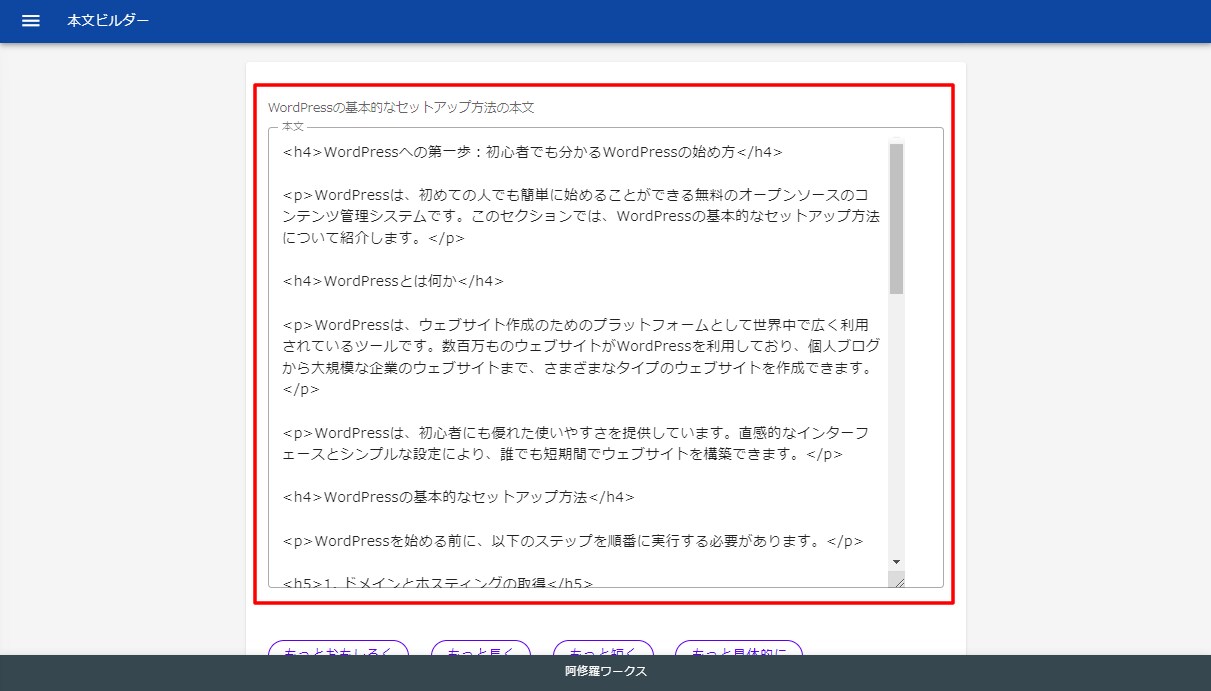Click the line 'WordPressを始める前に、以下のステップ'
This screenshot has width=1211, height=691.
tap(573, 541)
